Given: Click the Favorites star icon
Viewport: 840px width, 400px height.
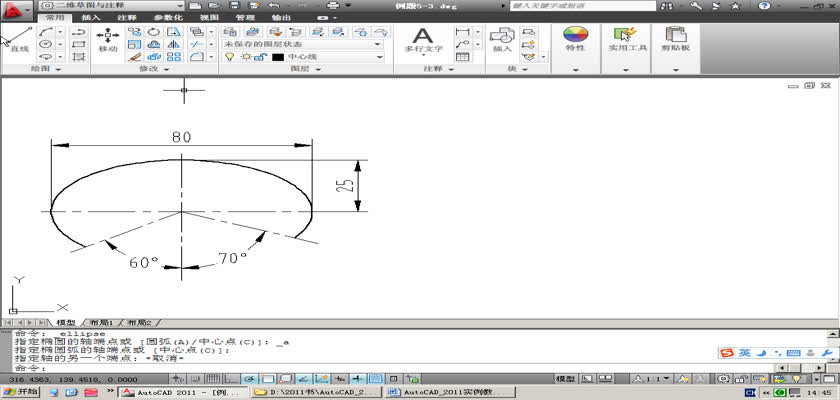Looking at the screenshot, I should point(736,6).
